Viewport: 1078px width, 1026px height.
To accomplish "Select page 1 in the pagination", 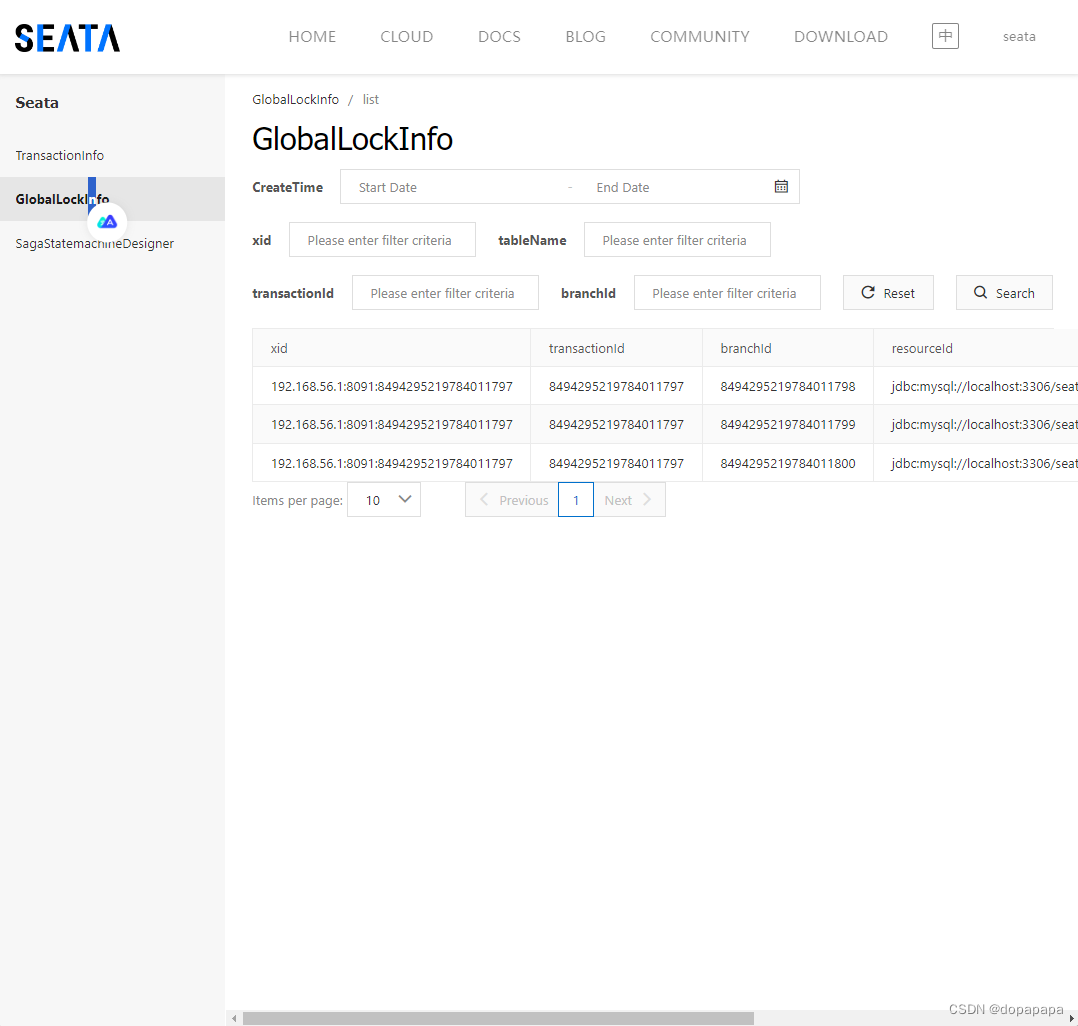I will click(575, 499).
